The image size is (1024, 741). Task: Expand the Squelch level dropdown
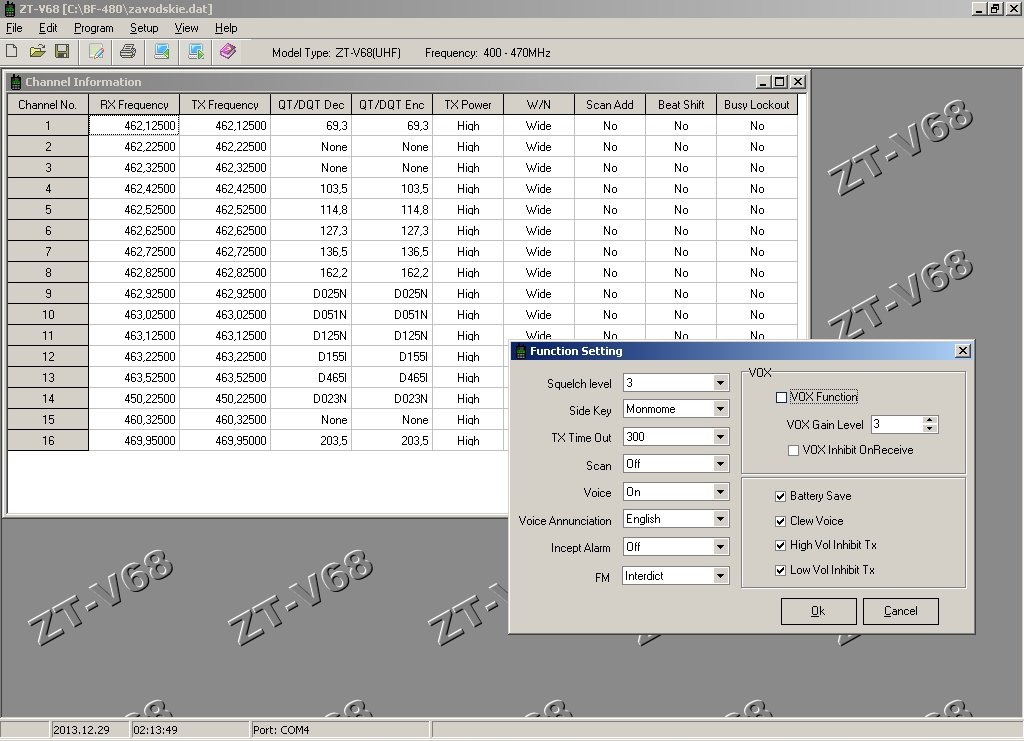point(720,383)
